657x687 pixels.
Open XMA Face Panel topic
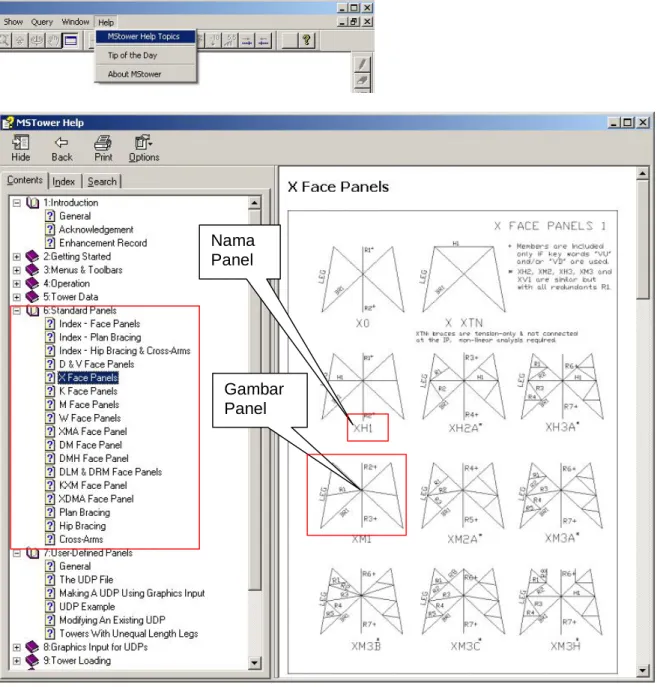[93, 432]
